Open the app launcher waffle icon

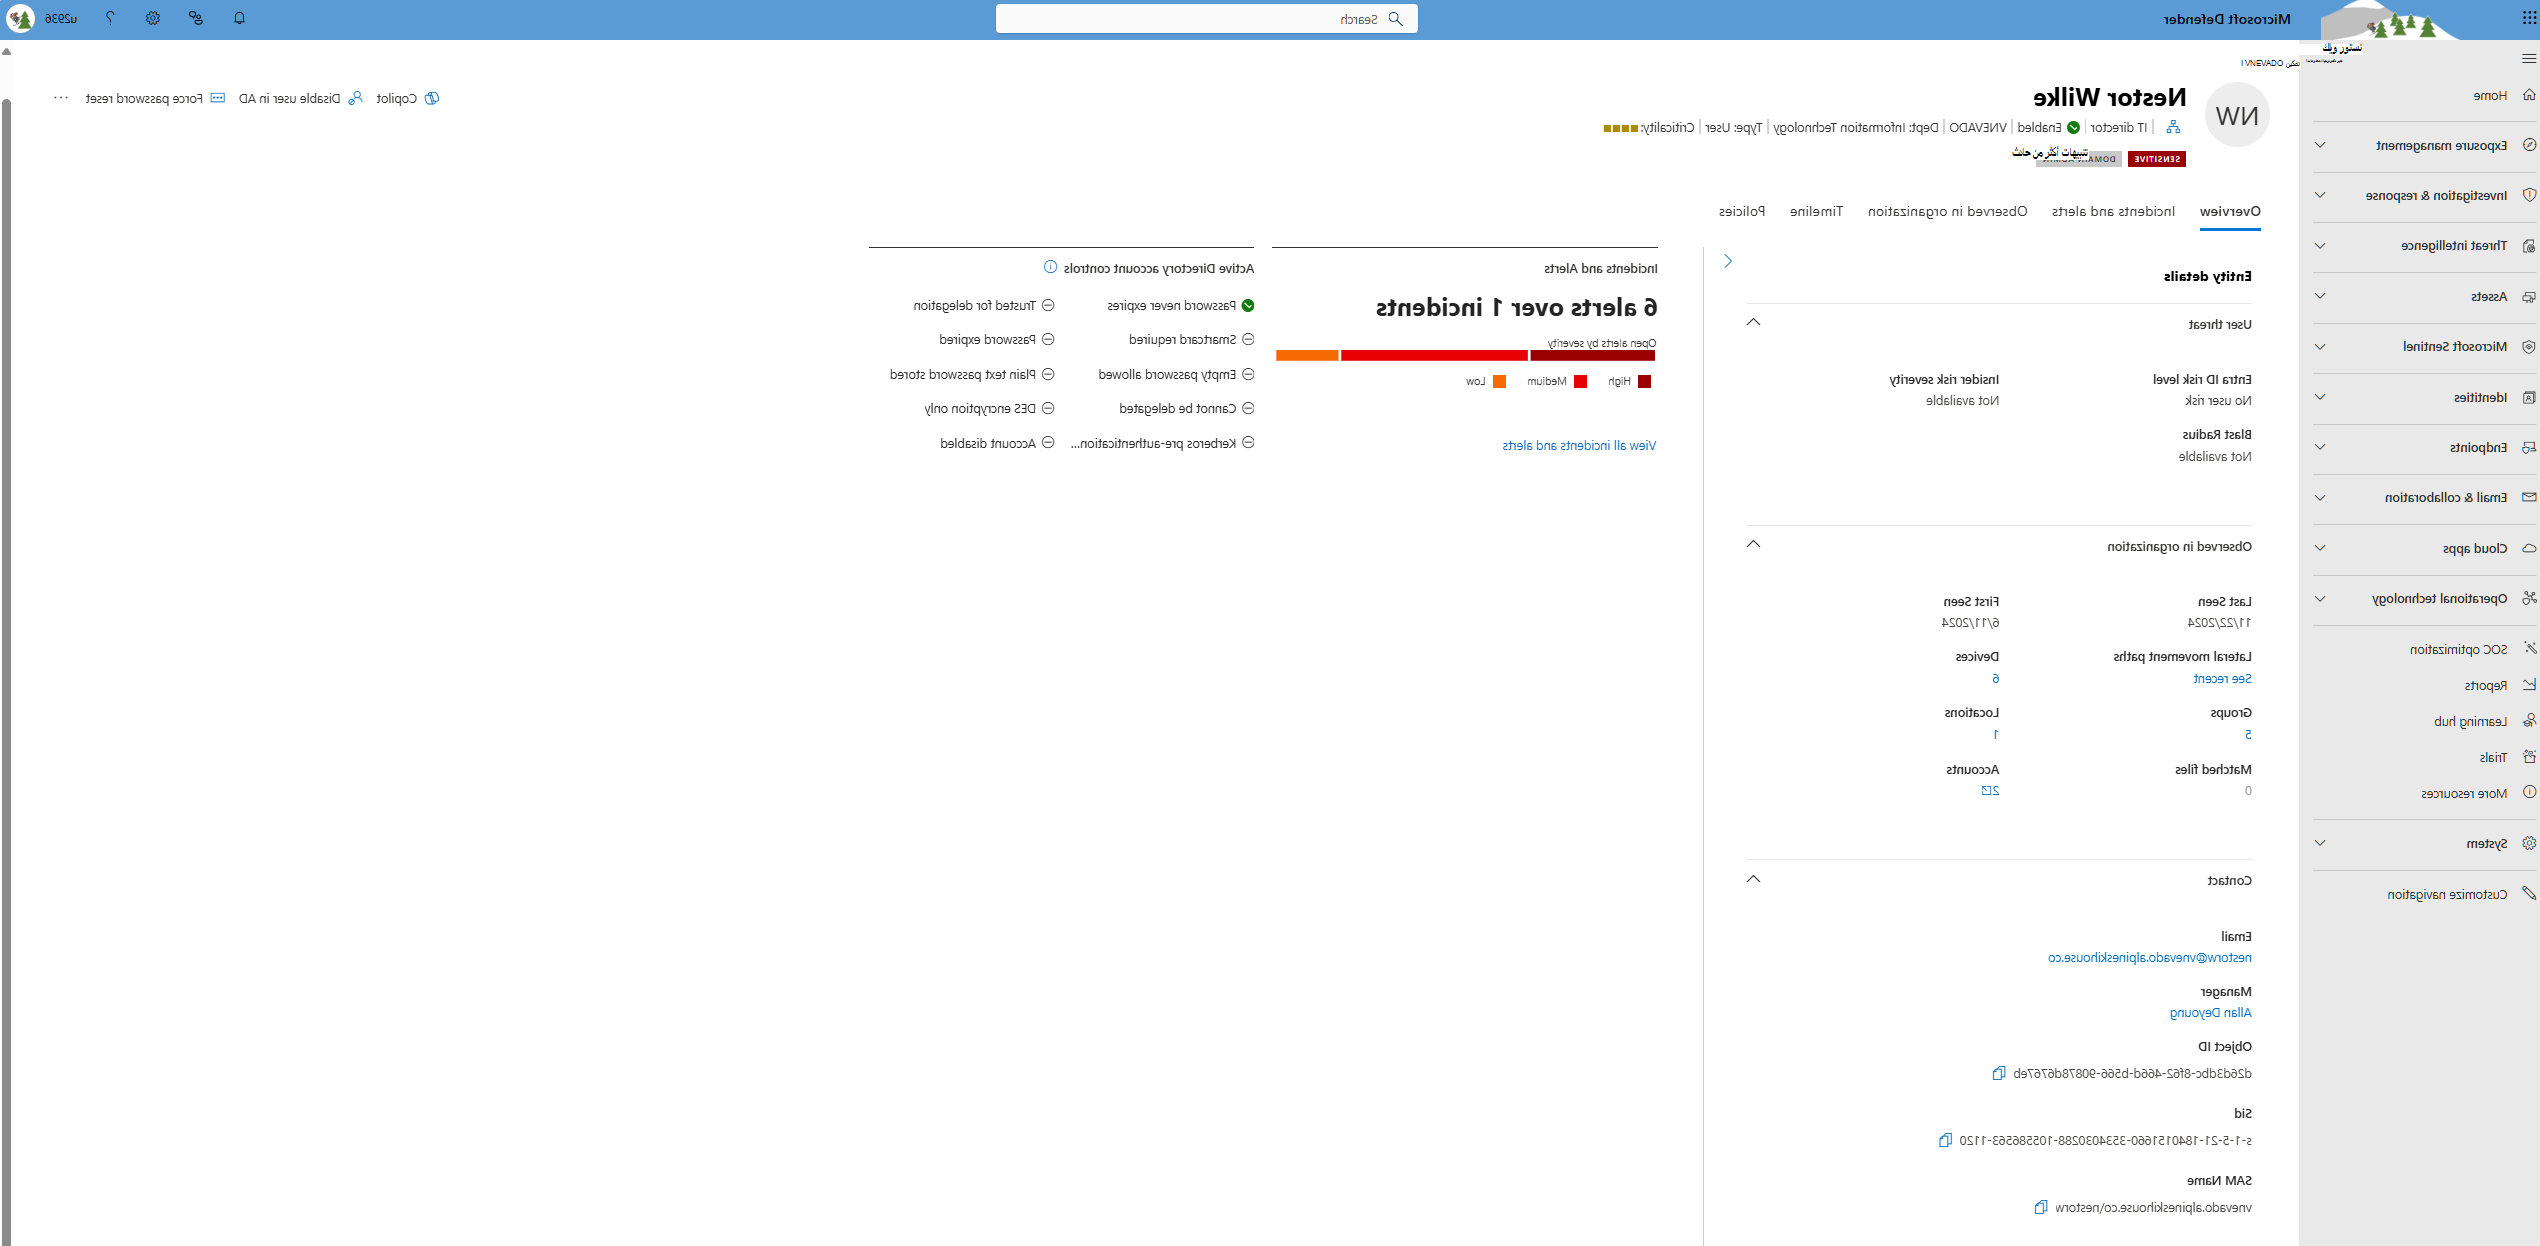click(2529, 18)
